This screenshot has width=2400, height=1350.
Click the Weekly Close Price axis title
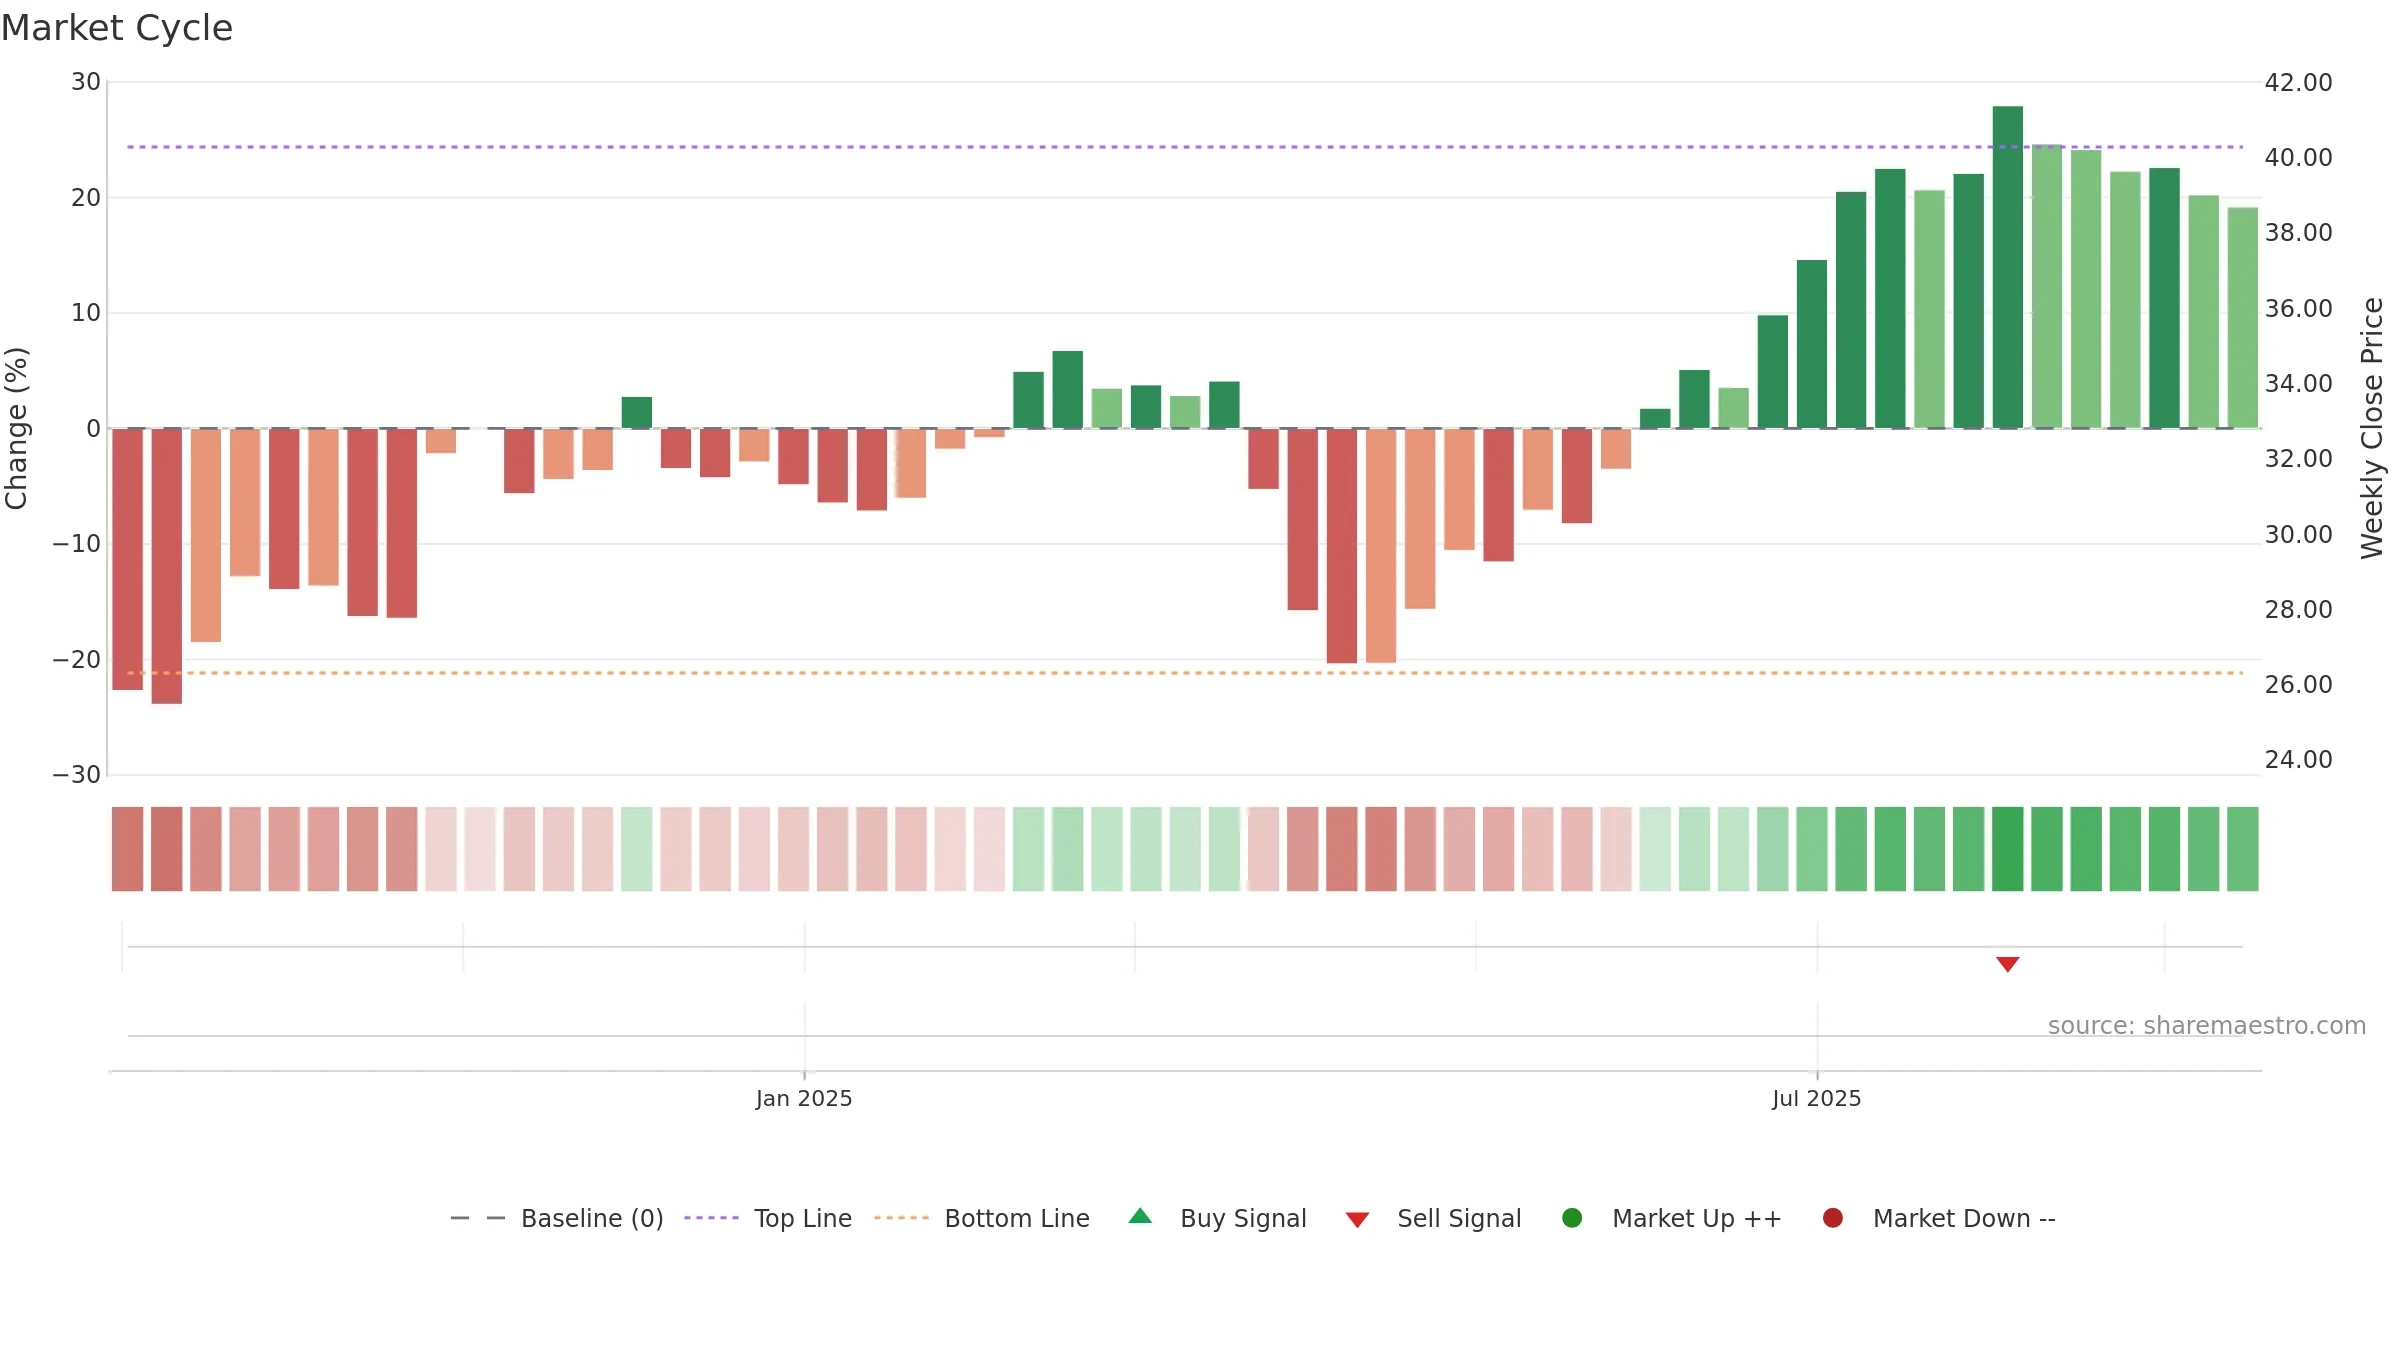coord(2372,428)
